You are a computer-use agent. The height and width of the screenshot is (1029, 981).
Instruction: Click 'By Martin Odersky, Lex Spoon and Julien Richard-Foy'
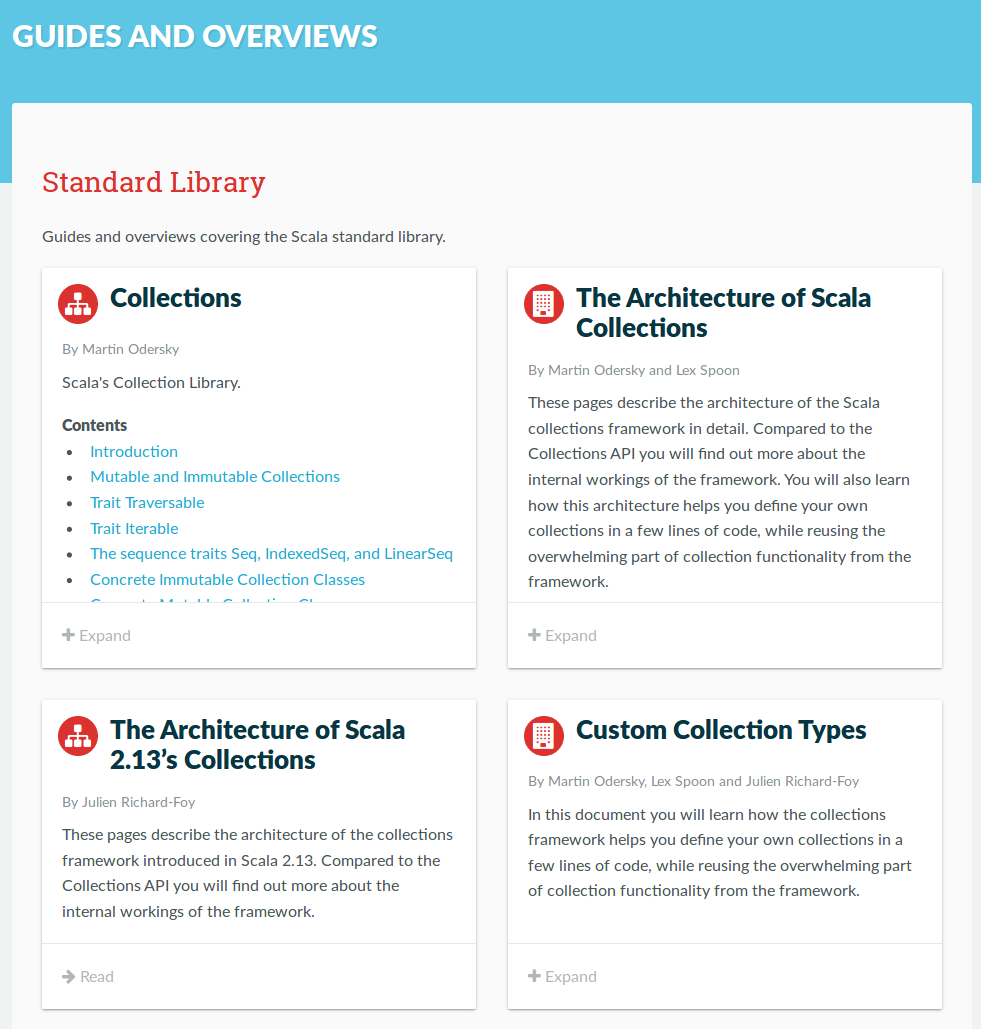click(x=694, y=781)
